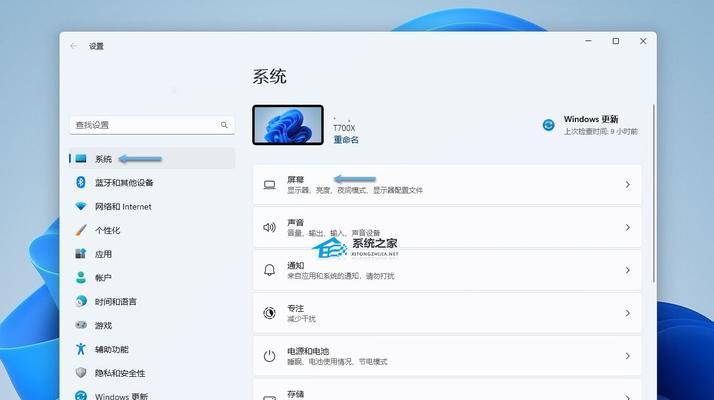The height and width of the screenshot is (400, 714).
Task: Open the 专注 row chevron
Action: (x=627, y=313)
